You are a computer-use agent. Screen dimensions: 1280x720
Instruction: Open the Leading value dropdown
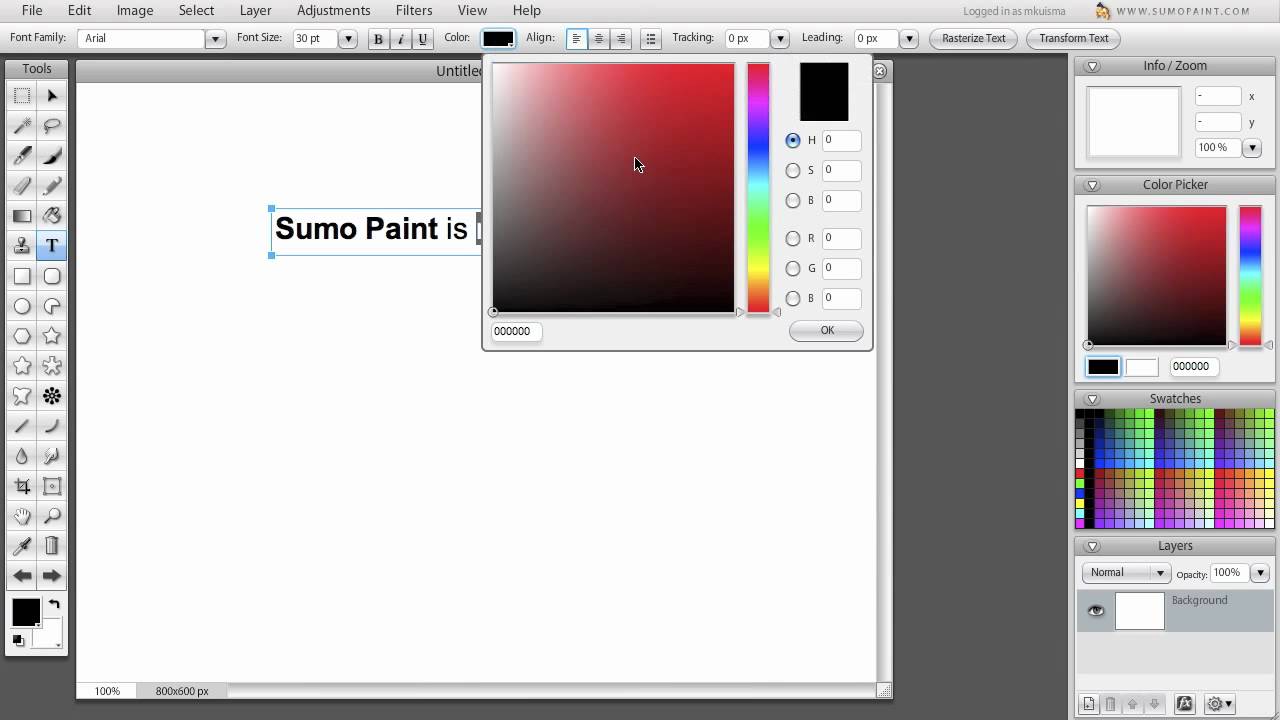[x=909, y=39]
